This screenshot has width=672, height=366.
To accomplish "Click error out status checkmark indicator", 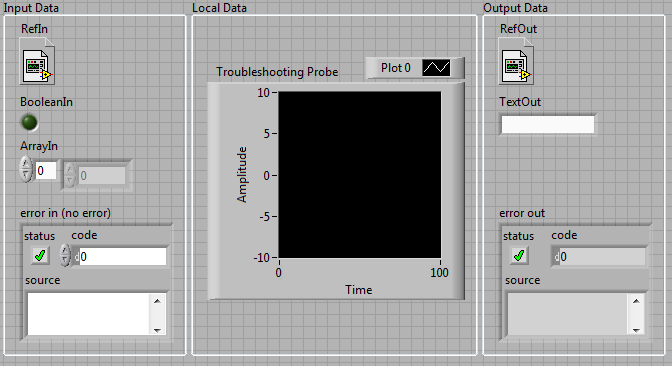I will (519, 256).
